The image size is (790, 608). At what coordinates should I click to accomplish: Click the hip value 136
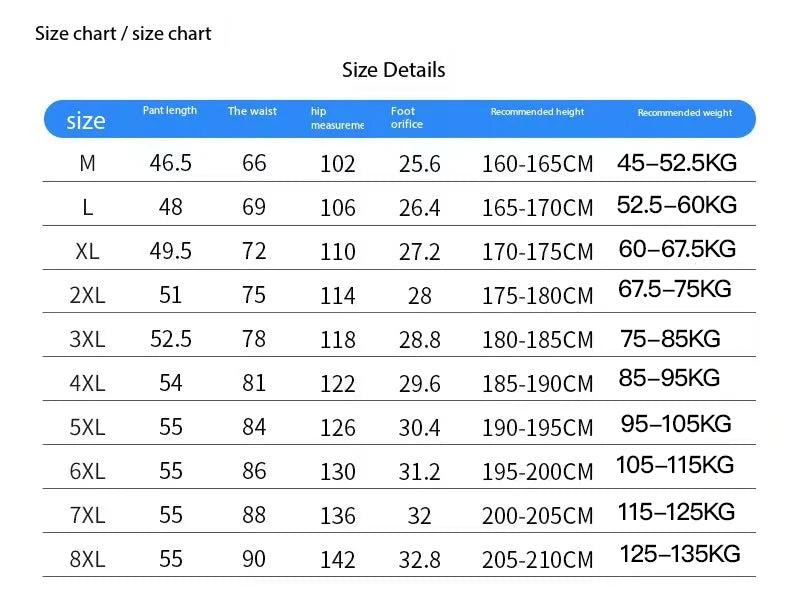point(338,516)
